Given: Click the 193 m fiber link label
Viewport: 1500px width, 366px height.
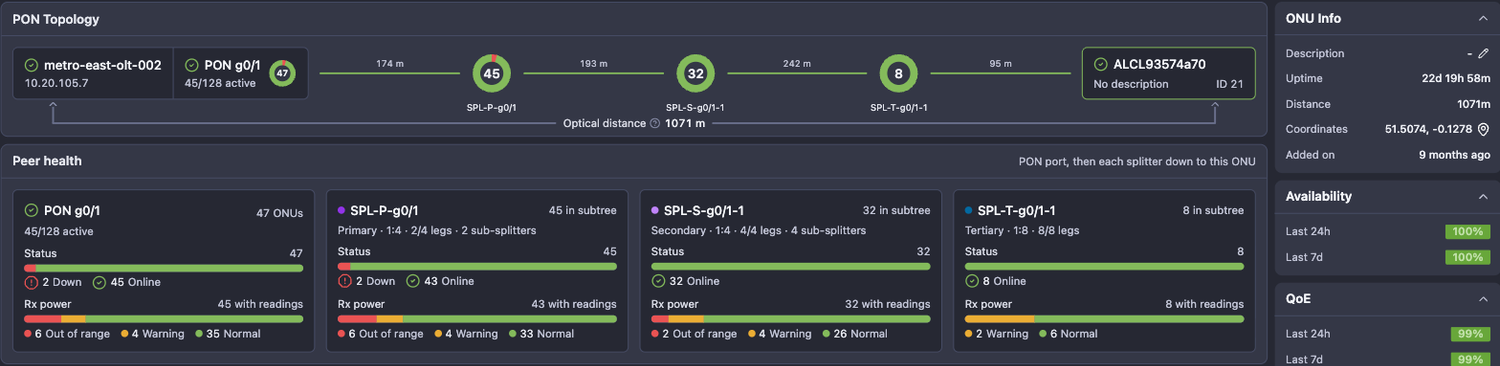Looking at the screenshot, I should click(594, 64).
